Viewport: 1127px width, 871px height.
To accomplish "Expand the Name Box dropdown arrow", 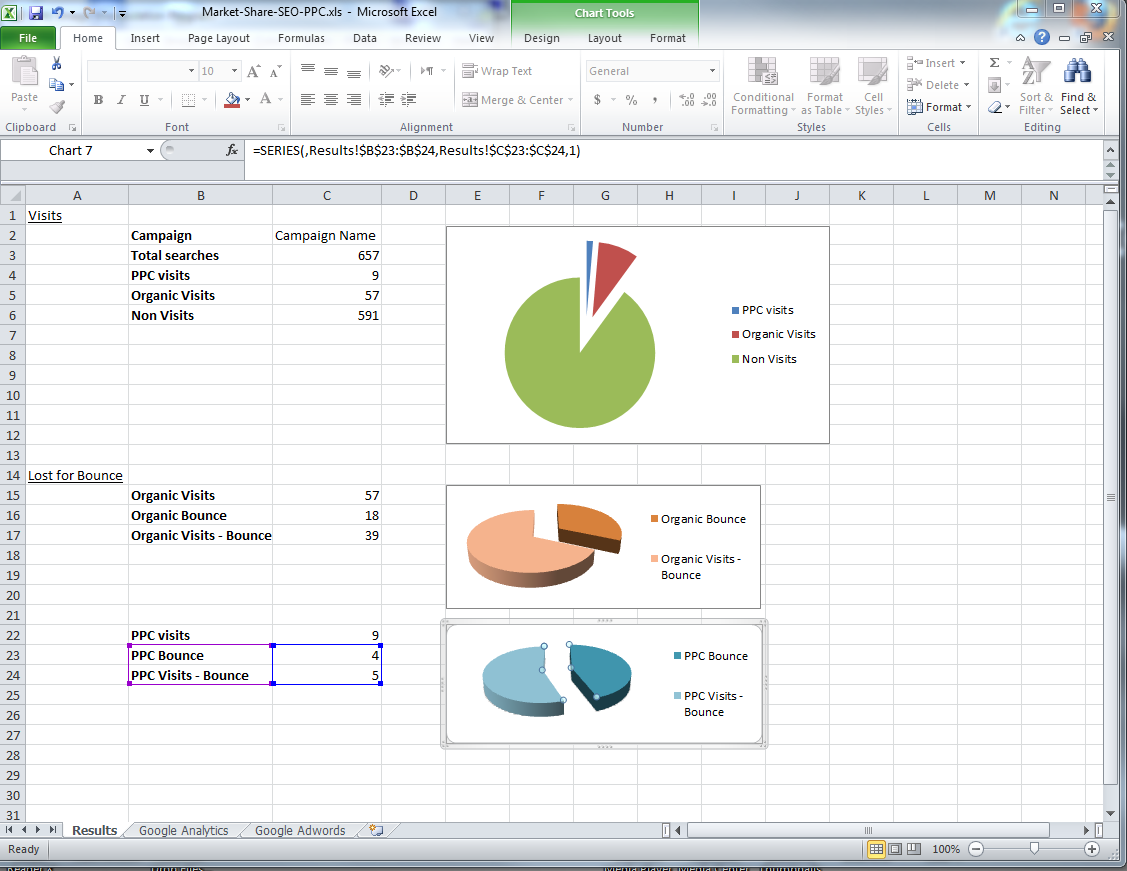I will (150, 151).
